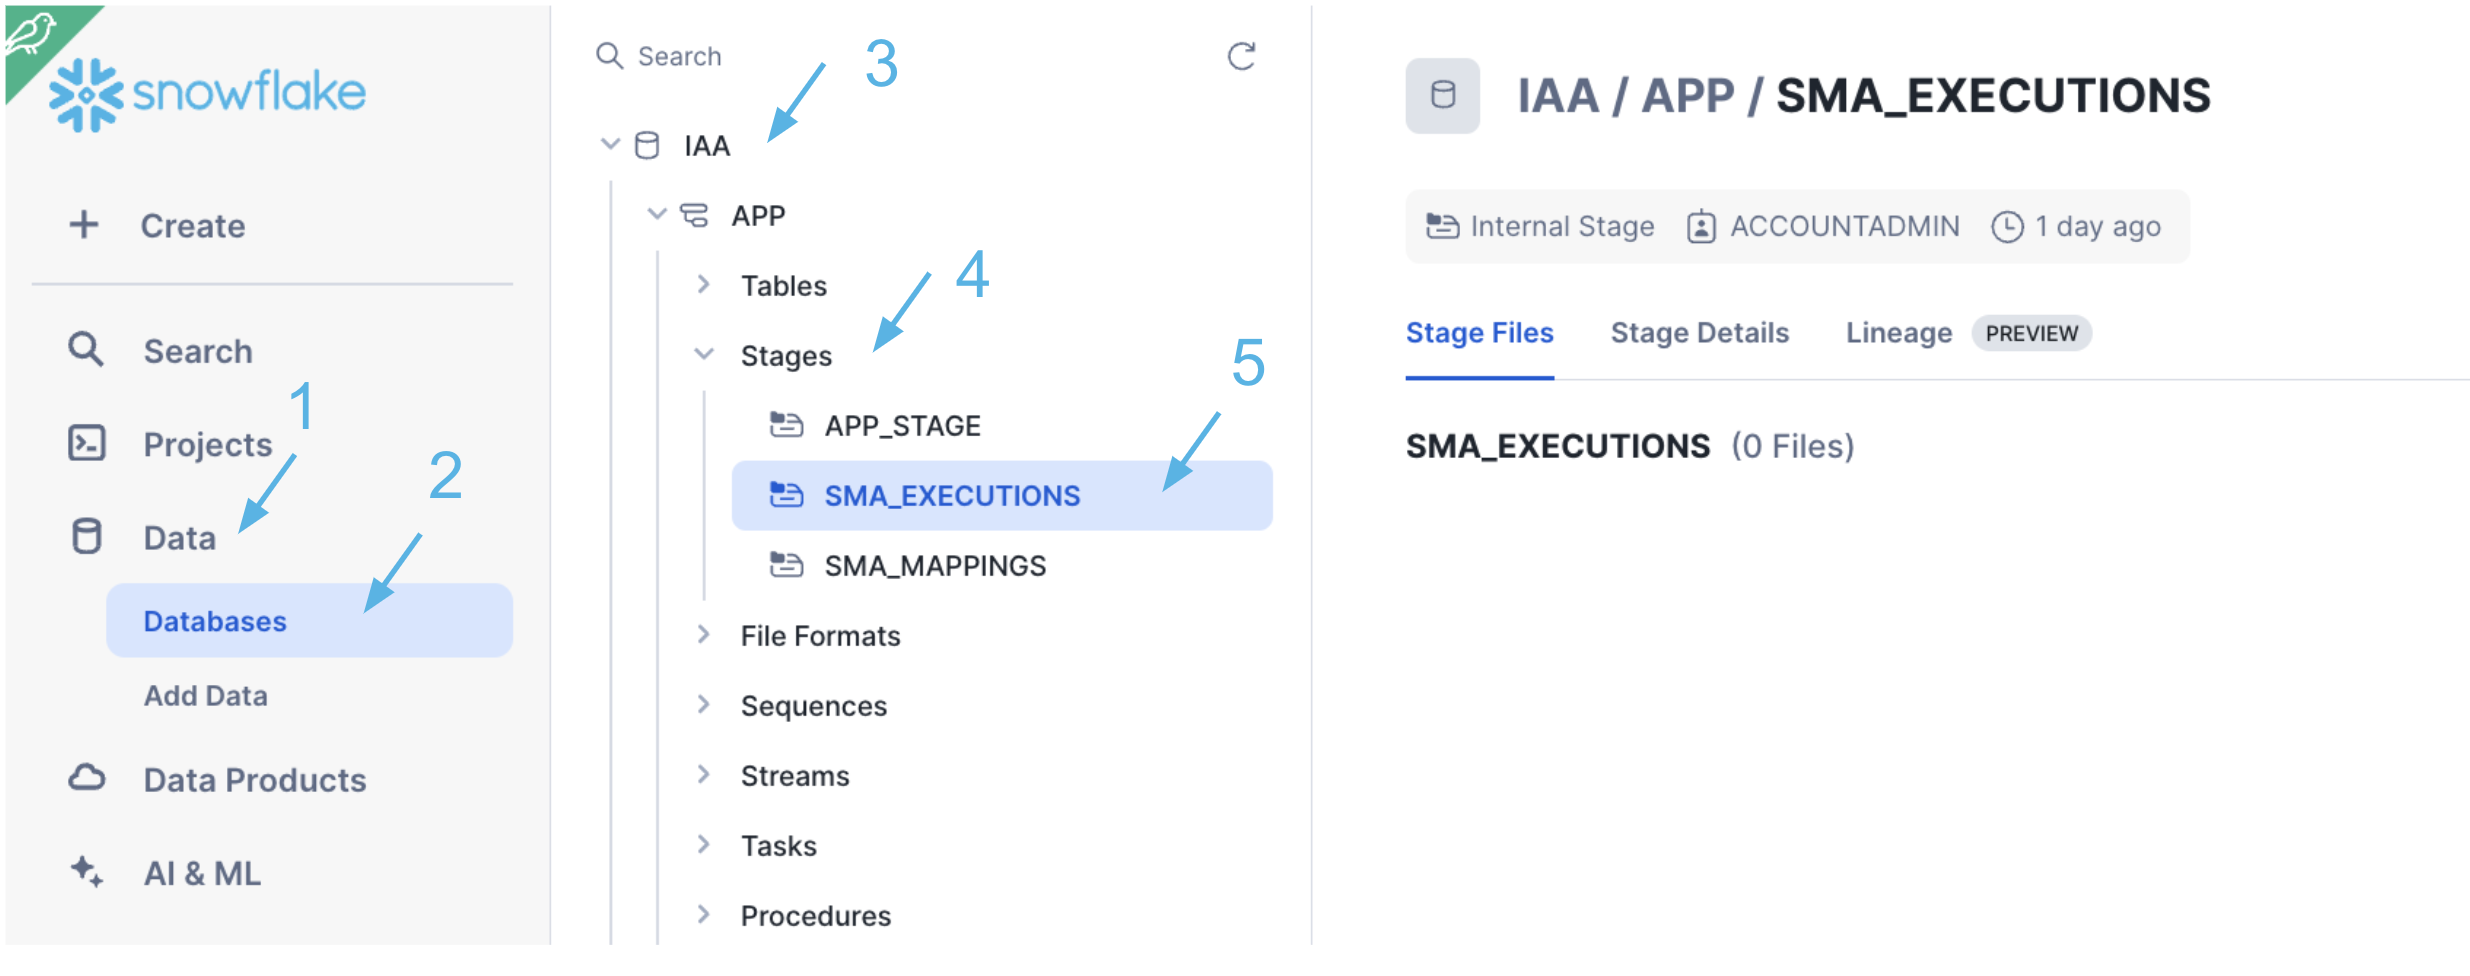The image size is (2470, 976).
Task: Open the Lineage preview tab
Action: click(x=1898, y=333)
